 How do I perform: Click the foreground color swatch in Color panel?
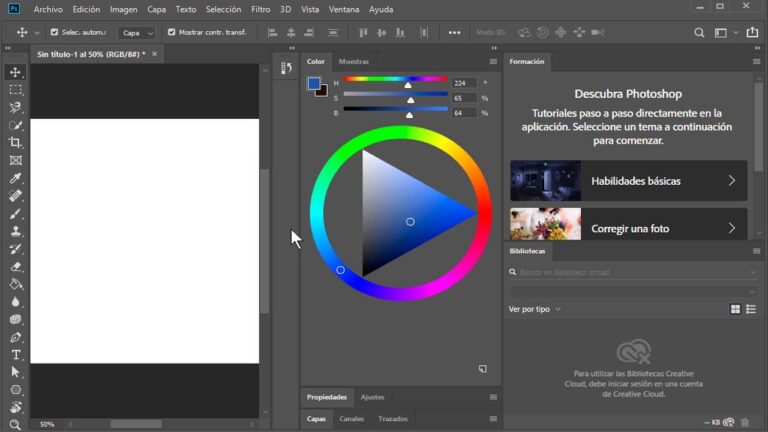point(313,83)
